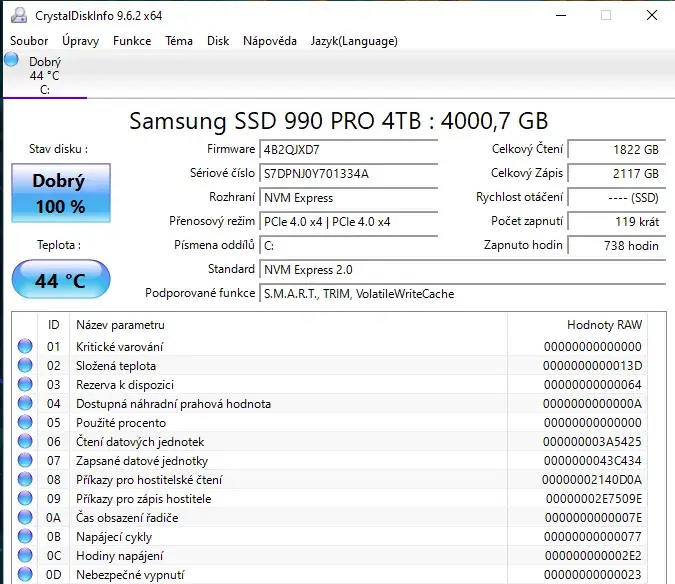Click the 44 °C temperature button
Image resolution: width=675 pixels, height=584 pixels.
click(61, 280)
